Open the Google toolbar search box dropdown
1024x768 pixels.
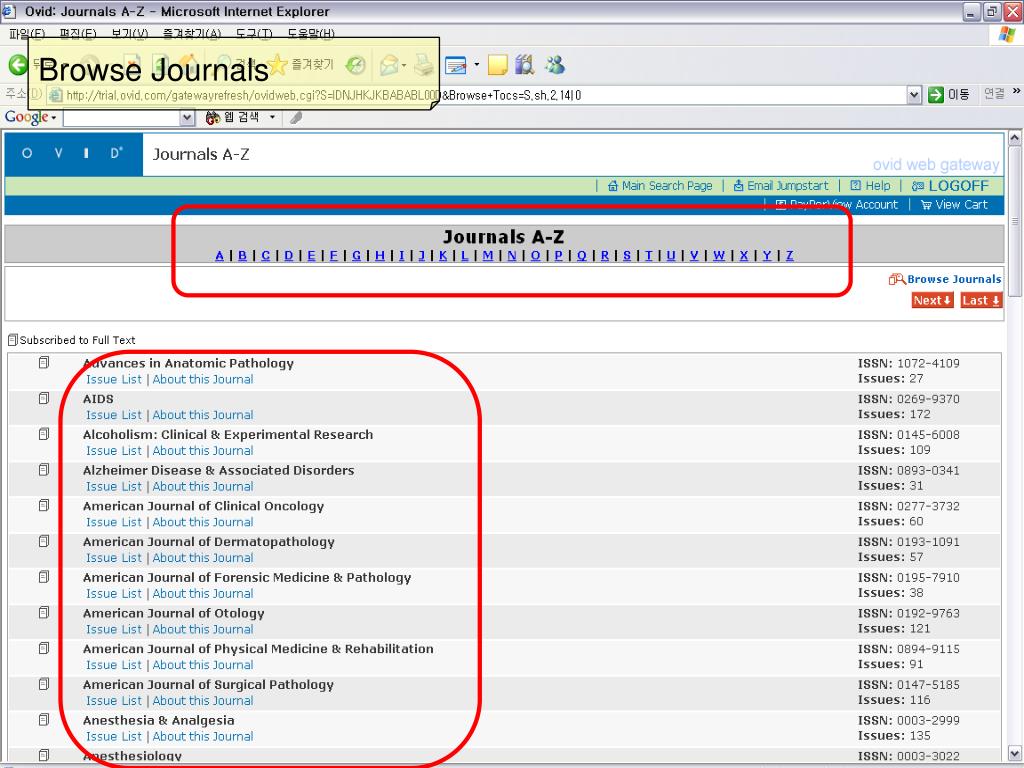click(187, 118)
